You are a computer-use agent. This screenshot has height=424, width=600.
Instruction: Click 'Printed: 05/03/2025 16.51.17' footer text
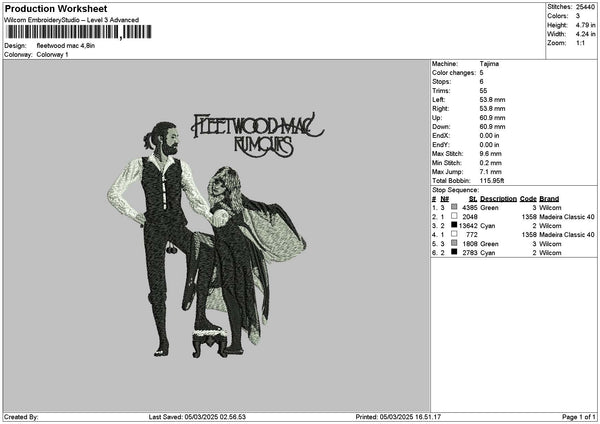398,417
